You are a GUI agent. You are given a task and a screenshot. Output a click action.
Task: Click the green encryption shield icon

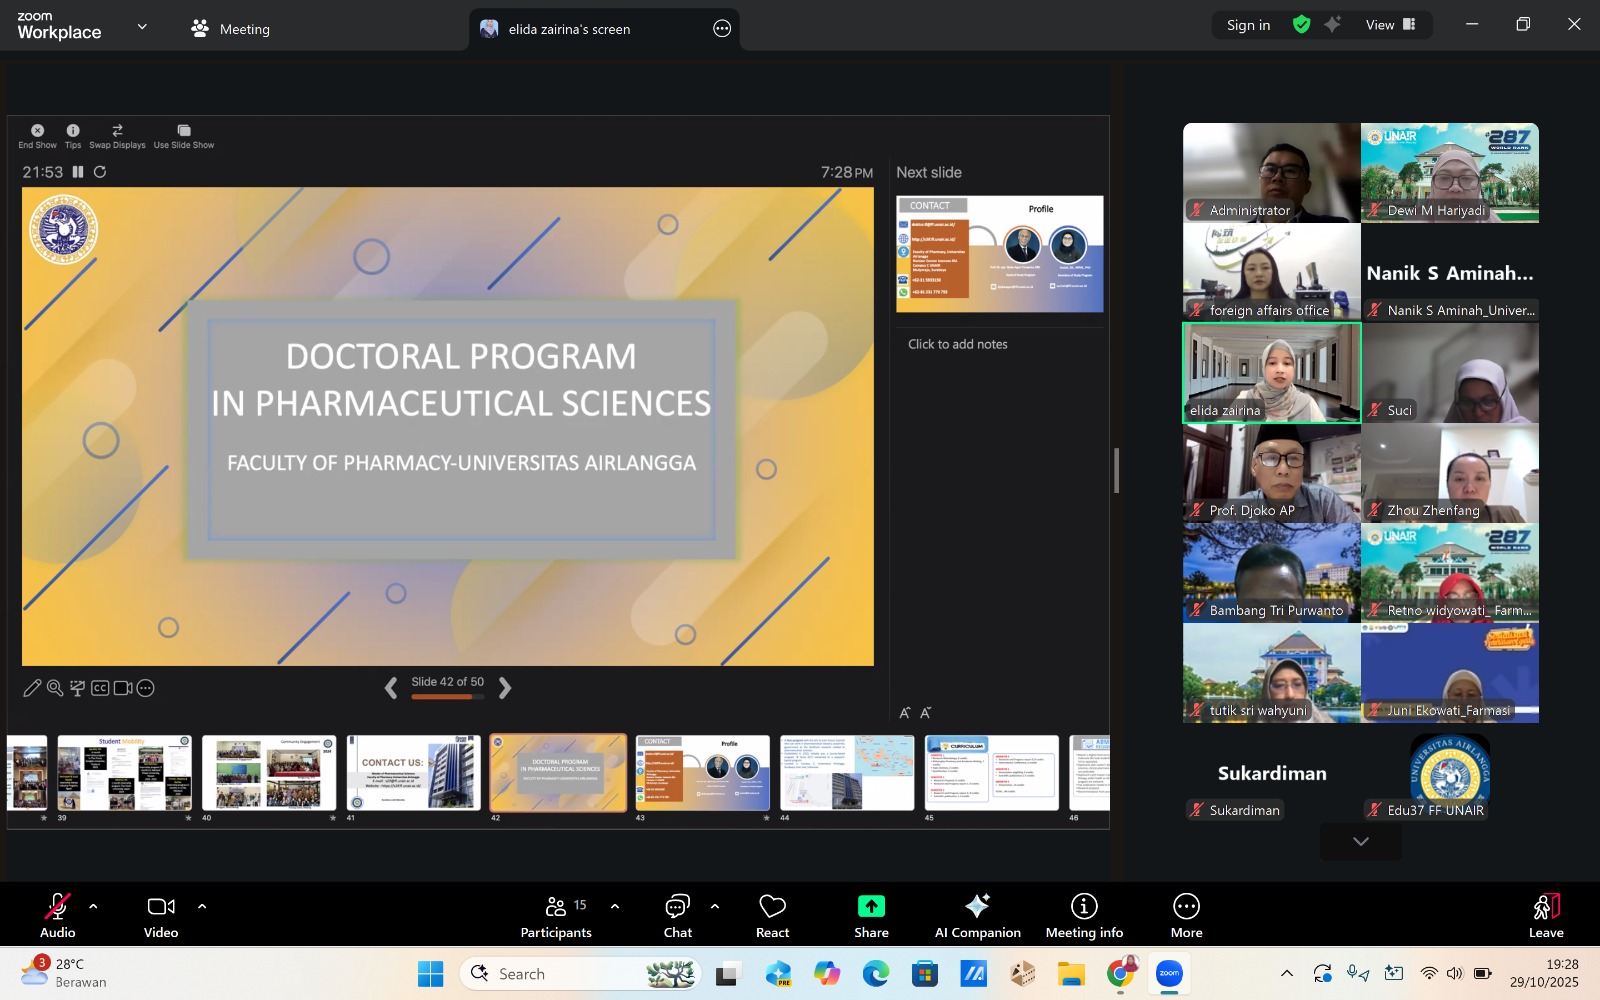(1301, 25)
